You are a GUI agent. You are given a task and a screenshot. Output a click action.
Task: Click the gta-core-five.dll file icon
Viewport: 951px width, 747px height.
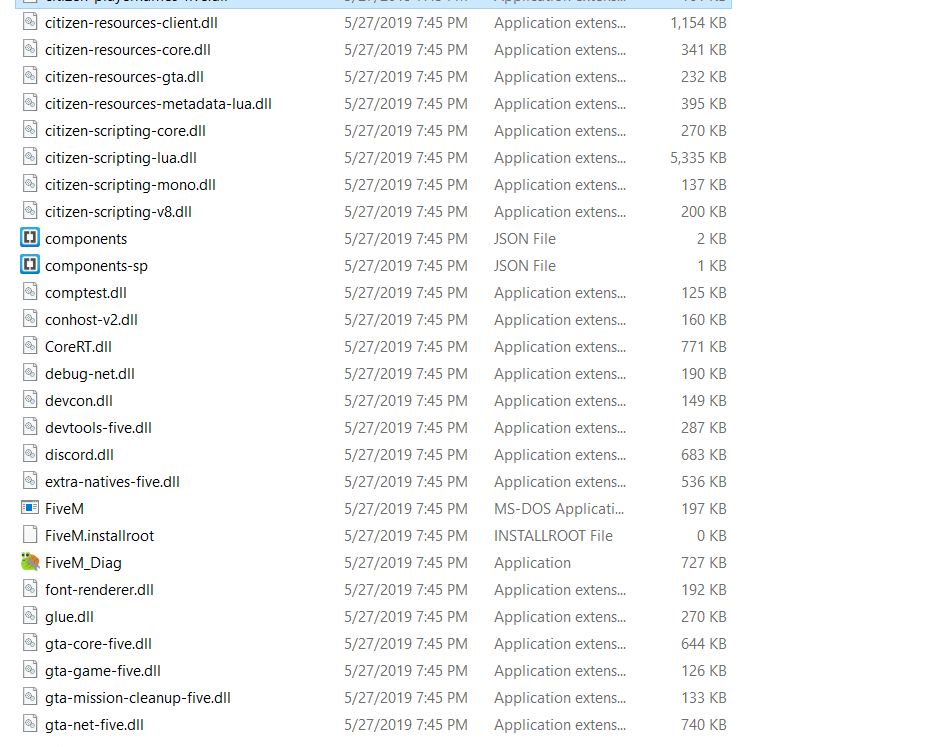coord(30,643)
